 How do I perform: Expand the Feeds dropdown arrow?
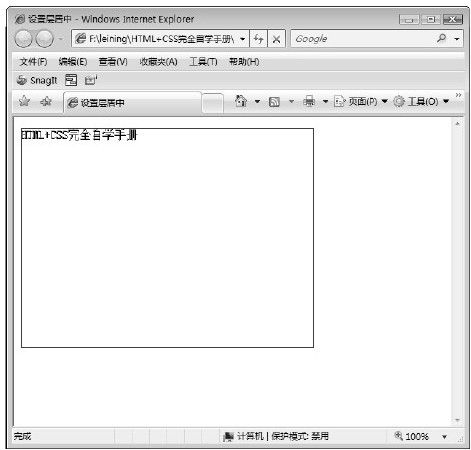(291, 101)
